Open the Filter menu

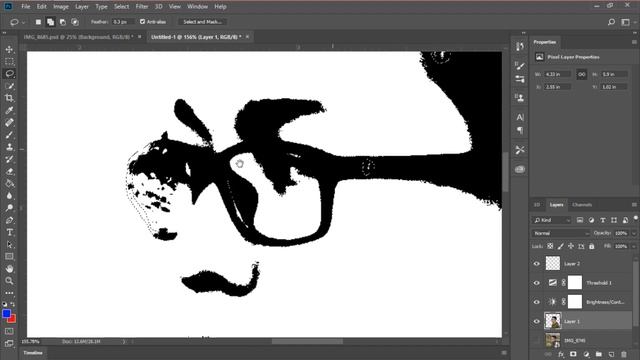coord(142,7)
